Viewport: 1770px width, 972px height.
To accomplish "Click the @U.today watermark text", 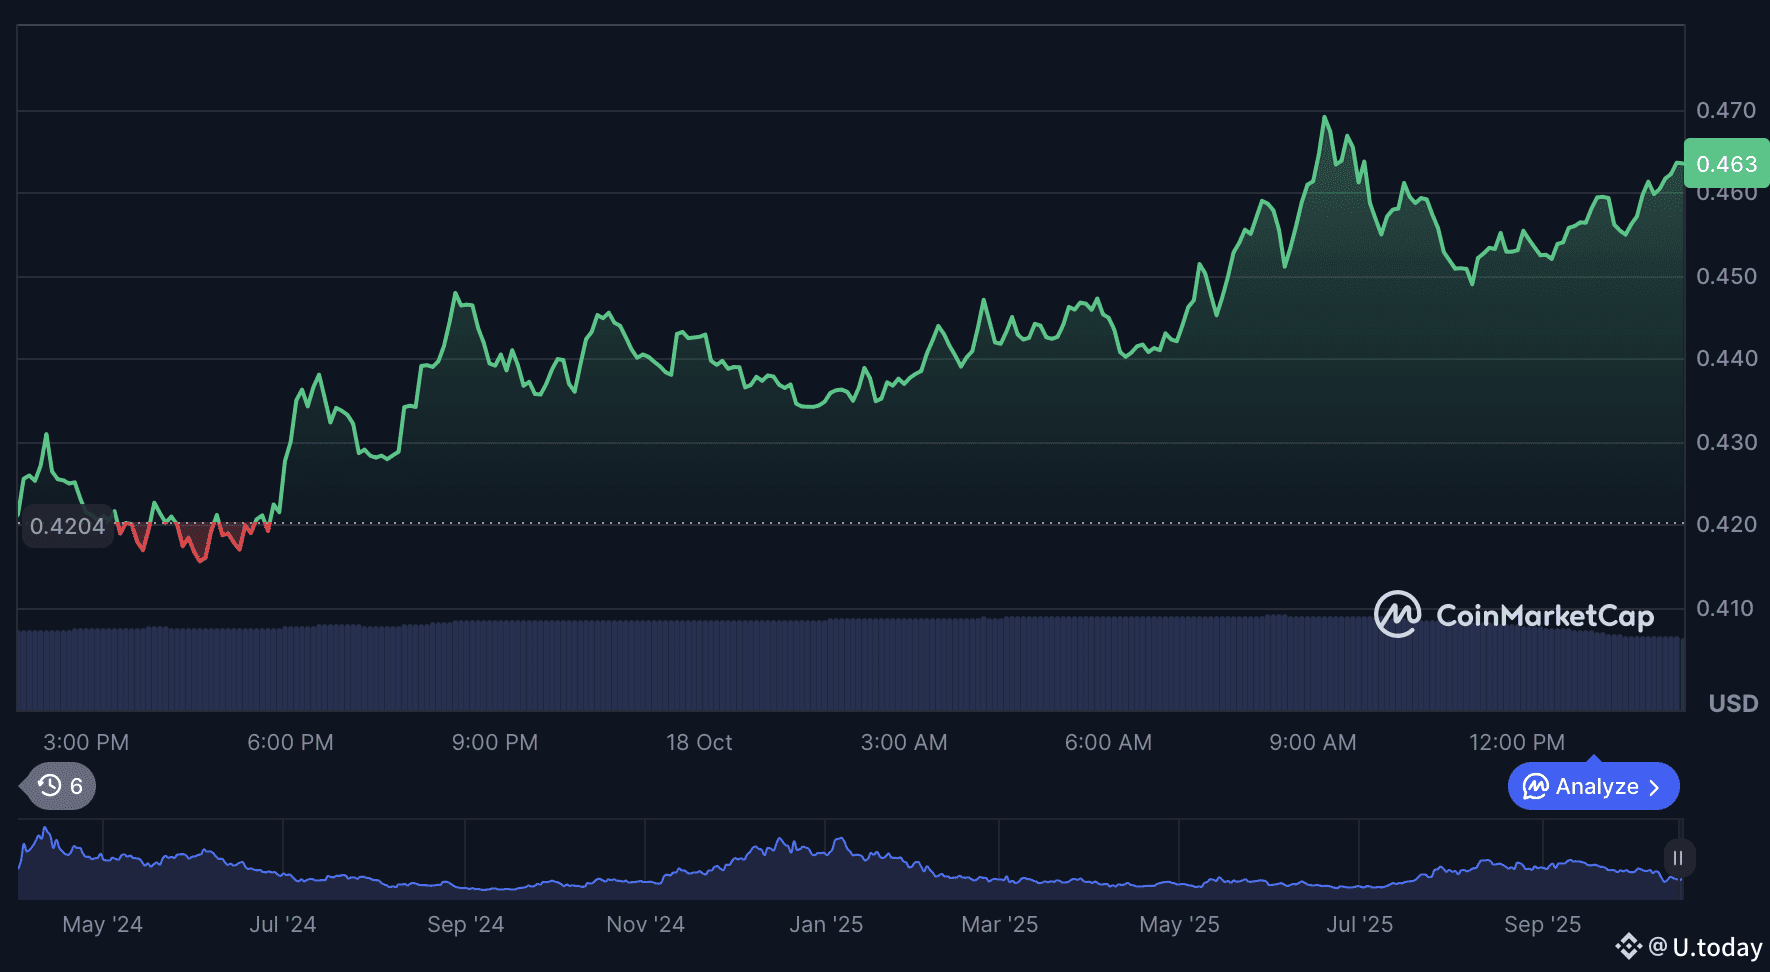I will pyautogui.click(x=1705, y=947).
